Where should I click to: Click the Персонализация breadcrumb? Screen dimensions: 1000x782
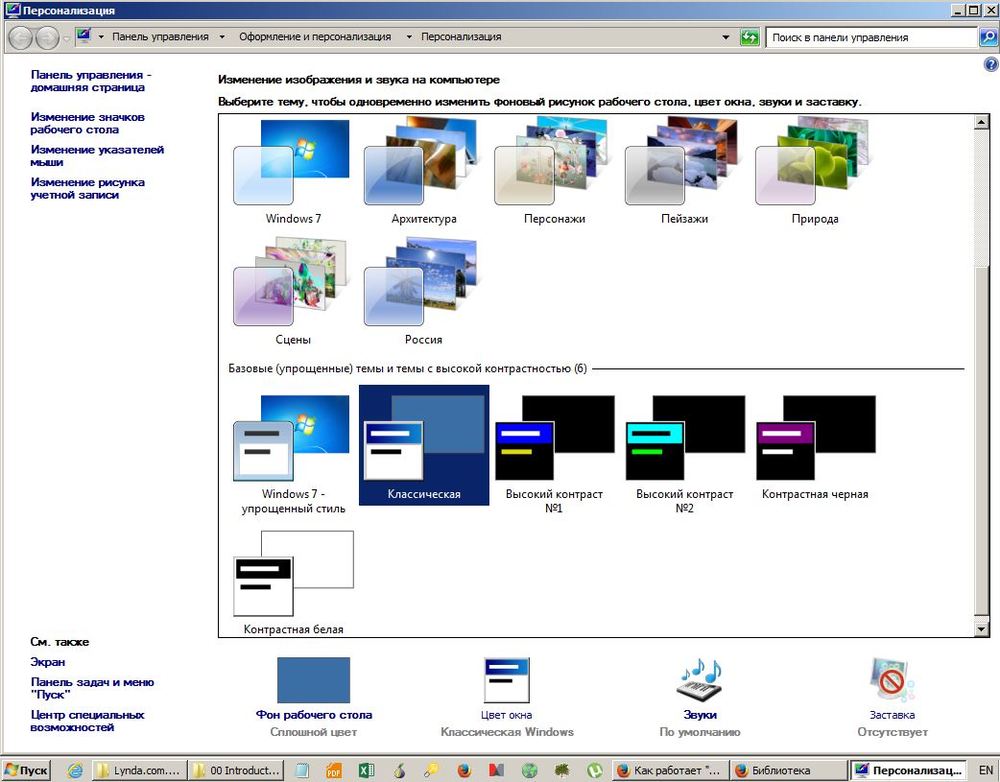tap(461, 37)
